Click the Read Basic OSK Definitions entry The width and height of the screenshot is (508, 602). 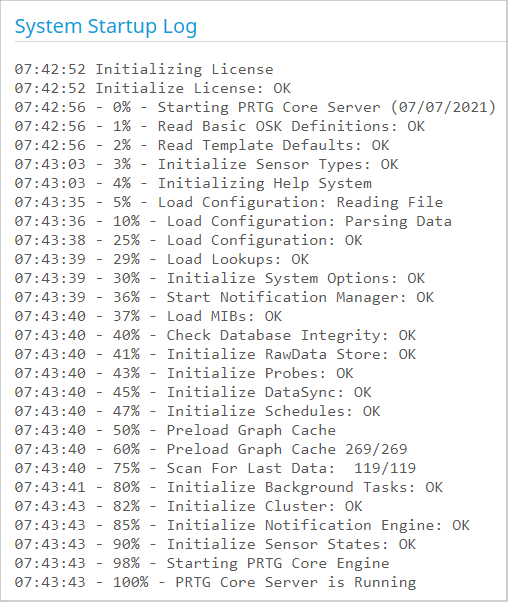pos(220,126)
